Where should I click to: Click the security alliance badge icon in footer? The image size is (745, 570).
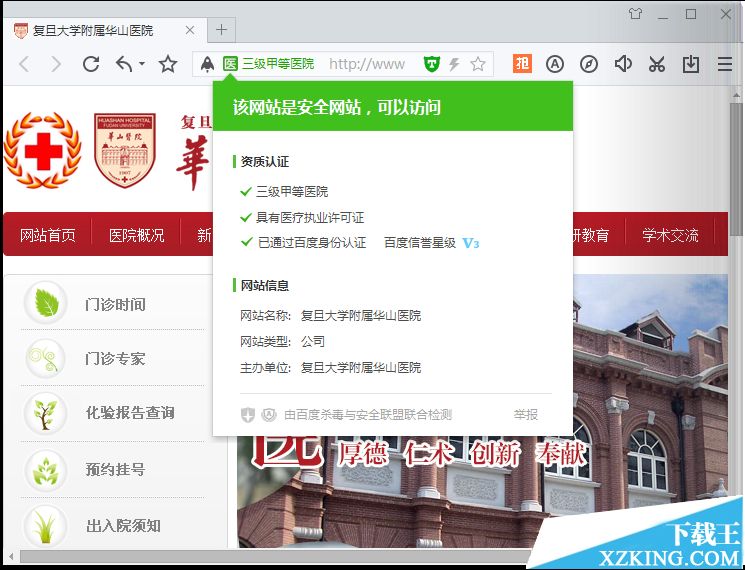pyautogui.click(x=269, y=415)
